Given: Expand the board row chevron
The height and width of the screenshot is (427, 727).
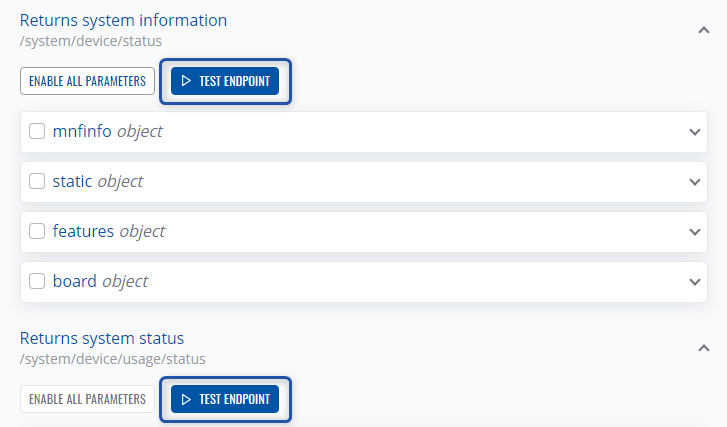Looking at the screenshot, I should click(695, 282).
